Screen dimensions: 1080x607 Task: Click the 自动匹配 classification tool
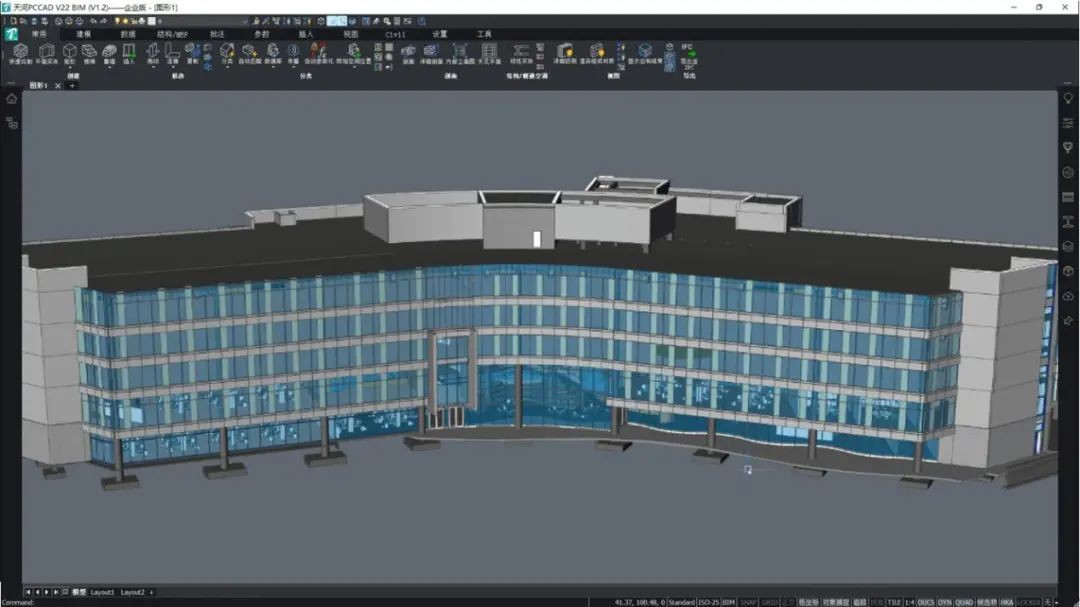coord(249,54)
